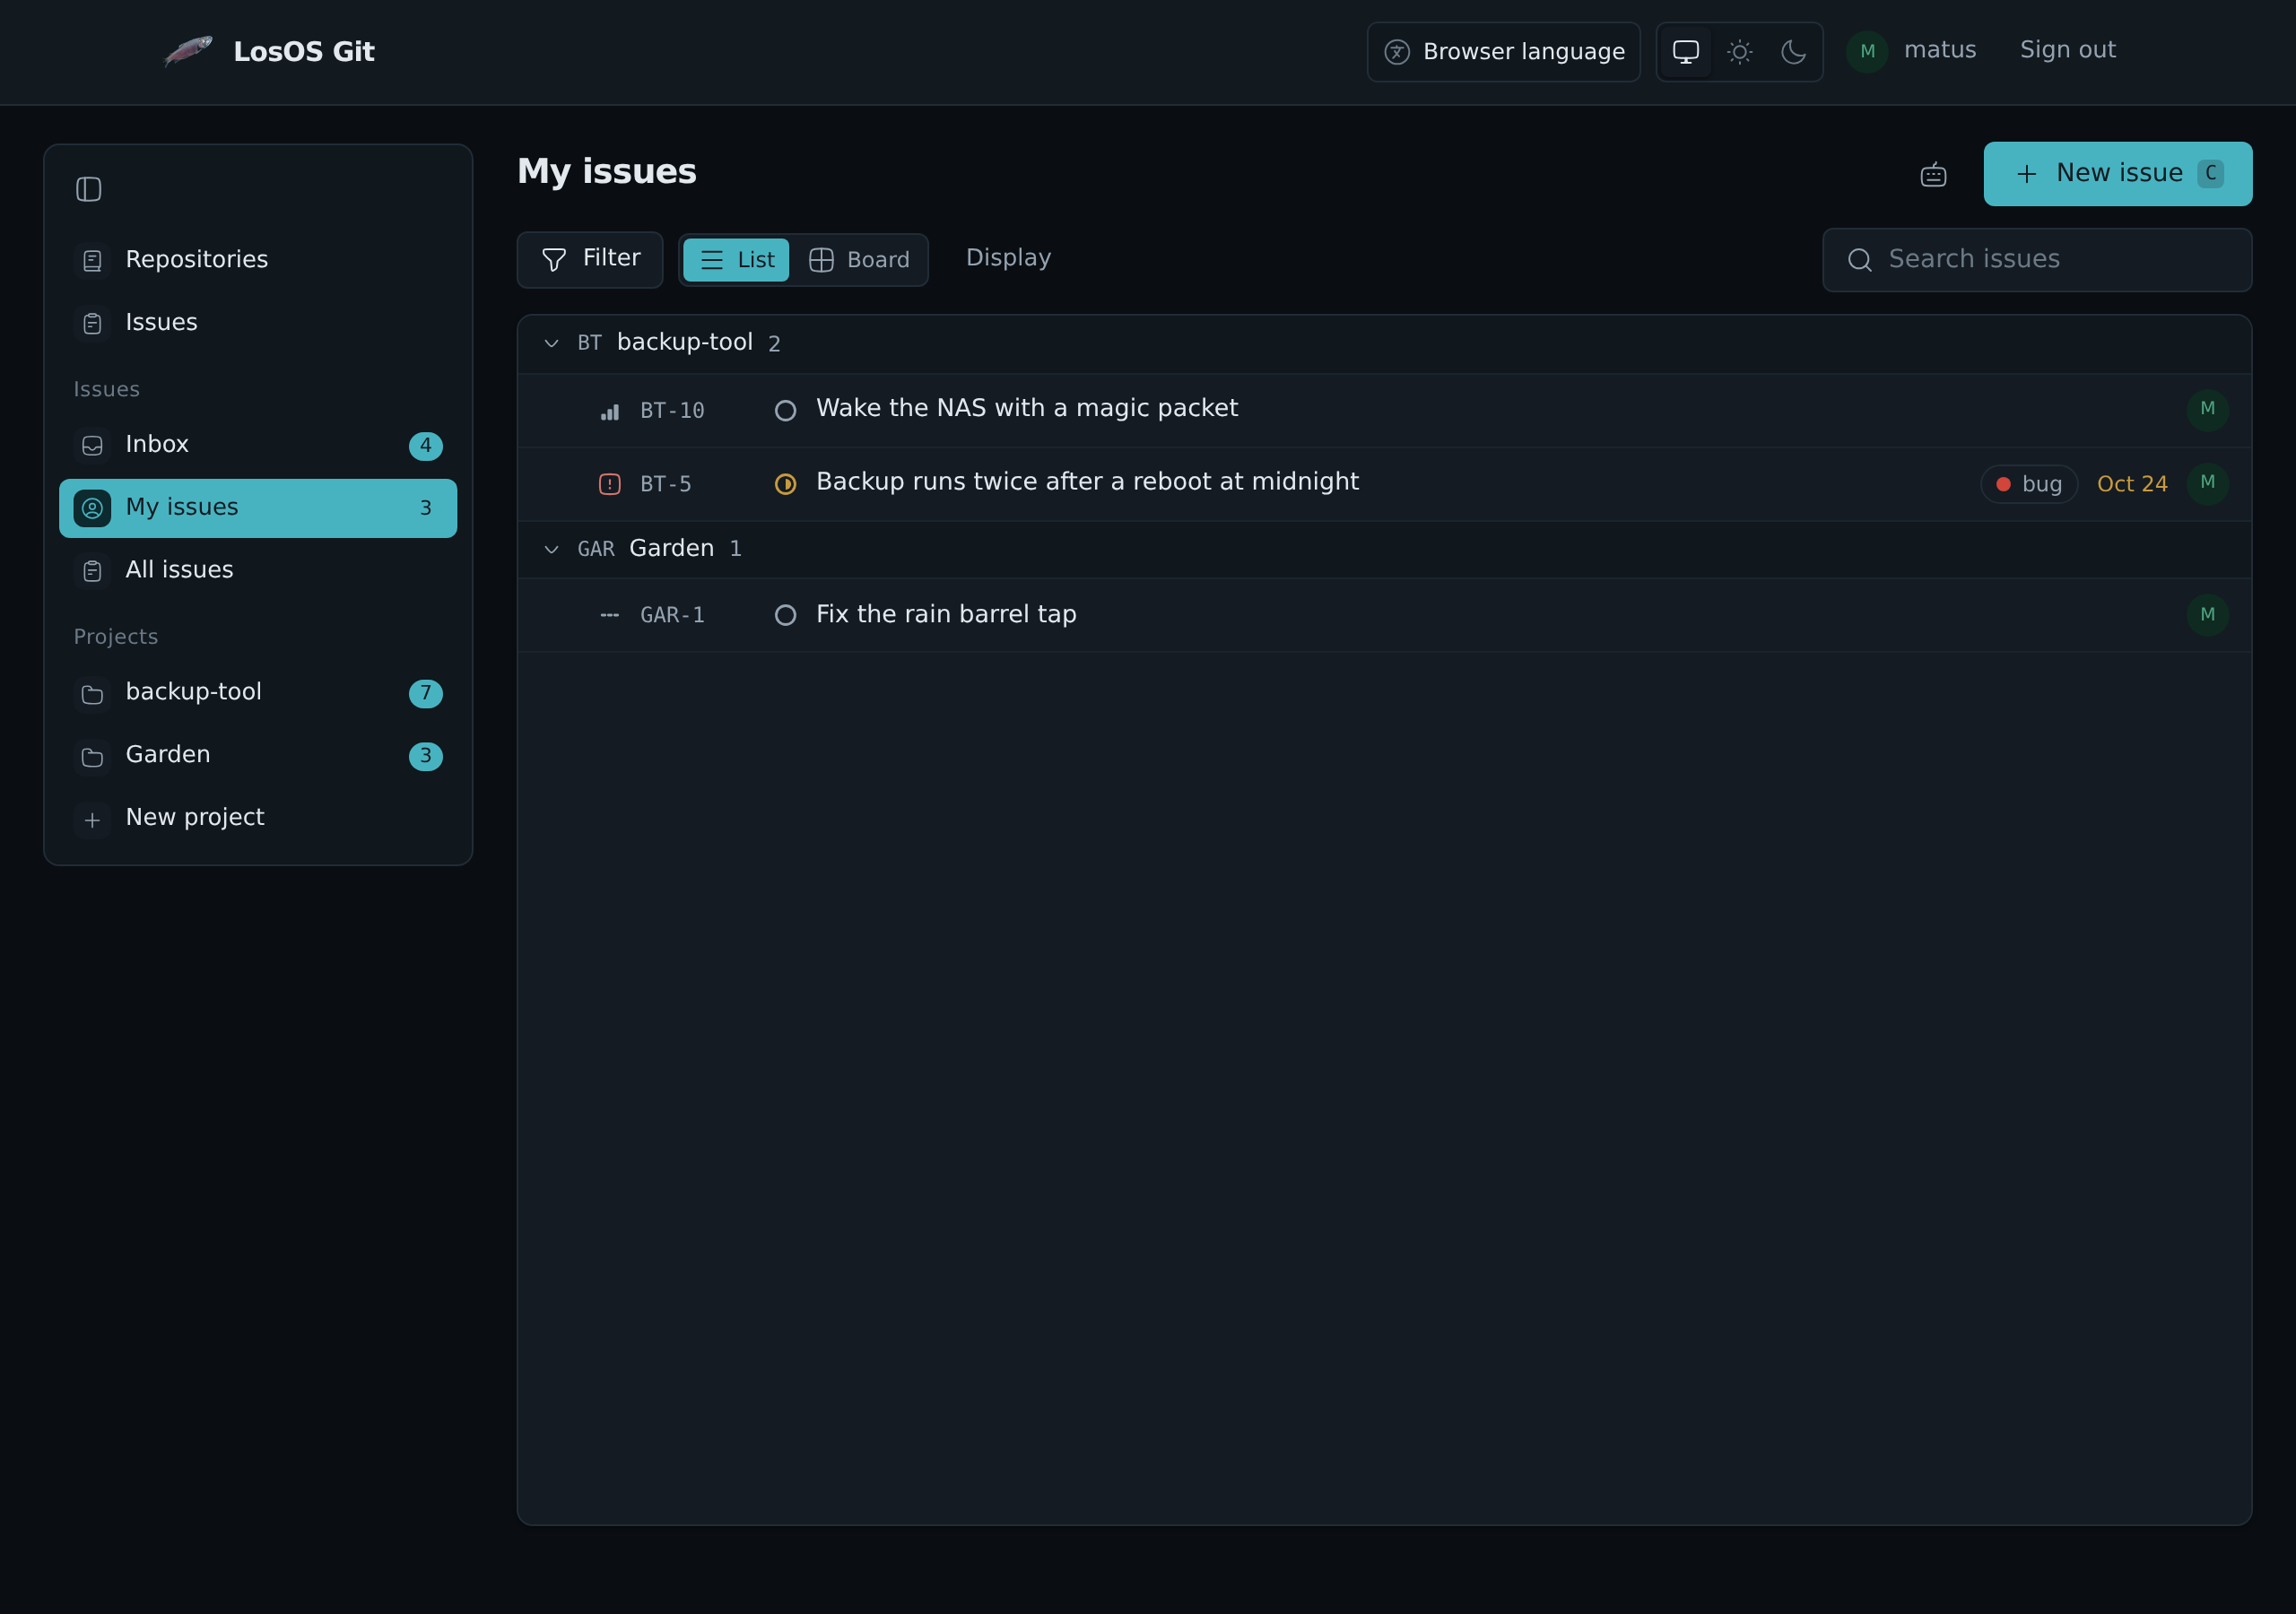Click the matus user avatar in header
2296x1614 pixels.
tap(1867, 51)
